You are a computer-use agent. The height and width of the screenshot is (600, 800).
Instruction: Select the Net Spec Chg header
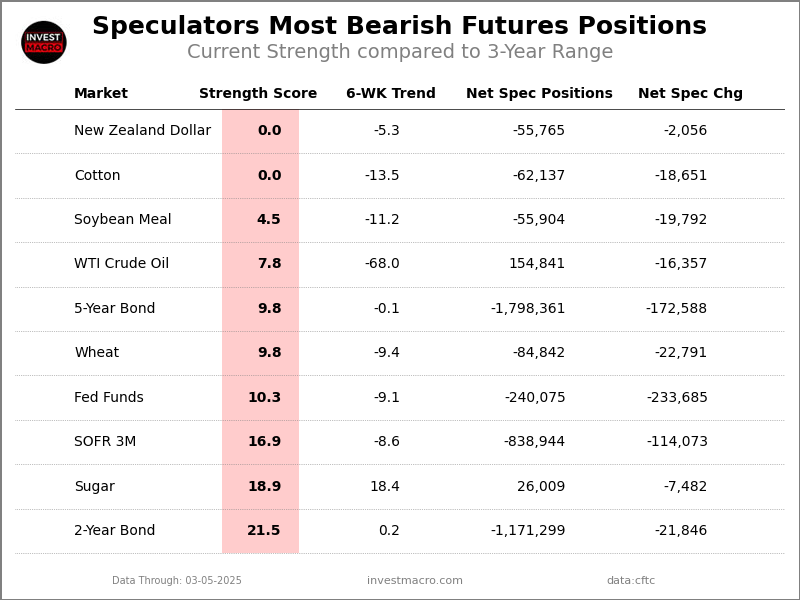(x=690, y=94)
